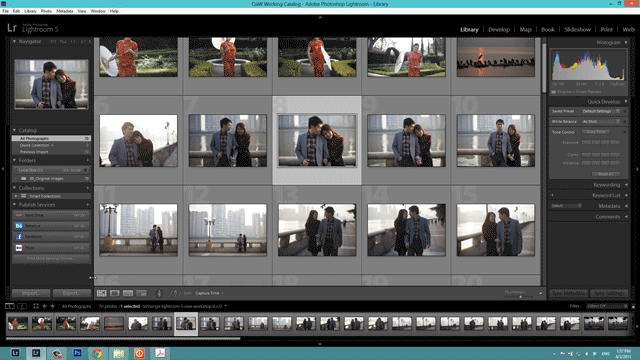Open the Metadata menu
This screenshot has width=640, height=360.
[x=64, y=11]
